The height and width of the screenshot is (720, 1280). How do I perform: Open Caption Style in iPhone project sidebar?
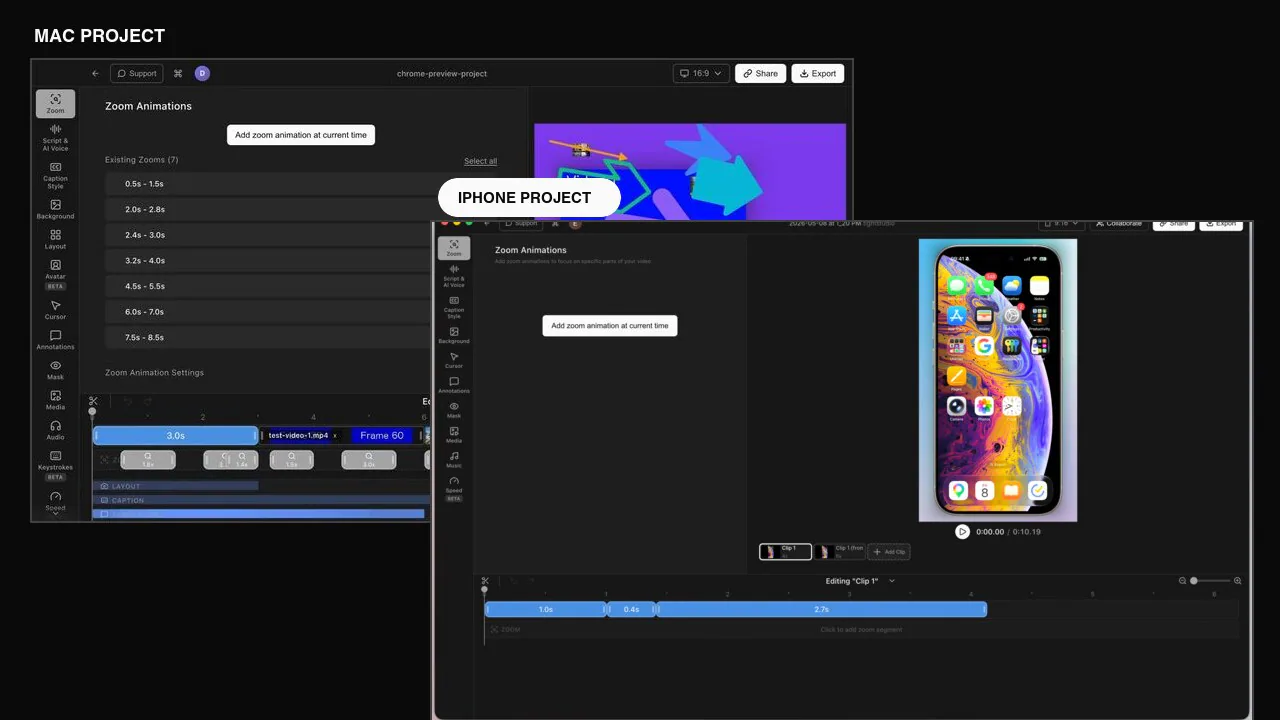pyautogui.click(x=454, y=307)
